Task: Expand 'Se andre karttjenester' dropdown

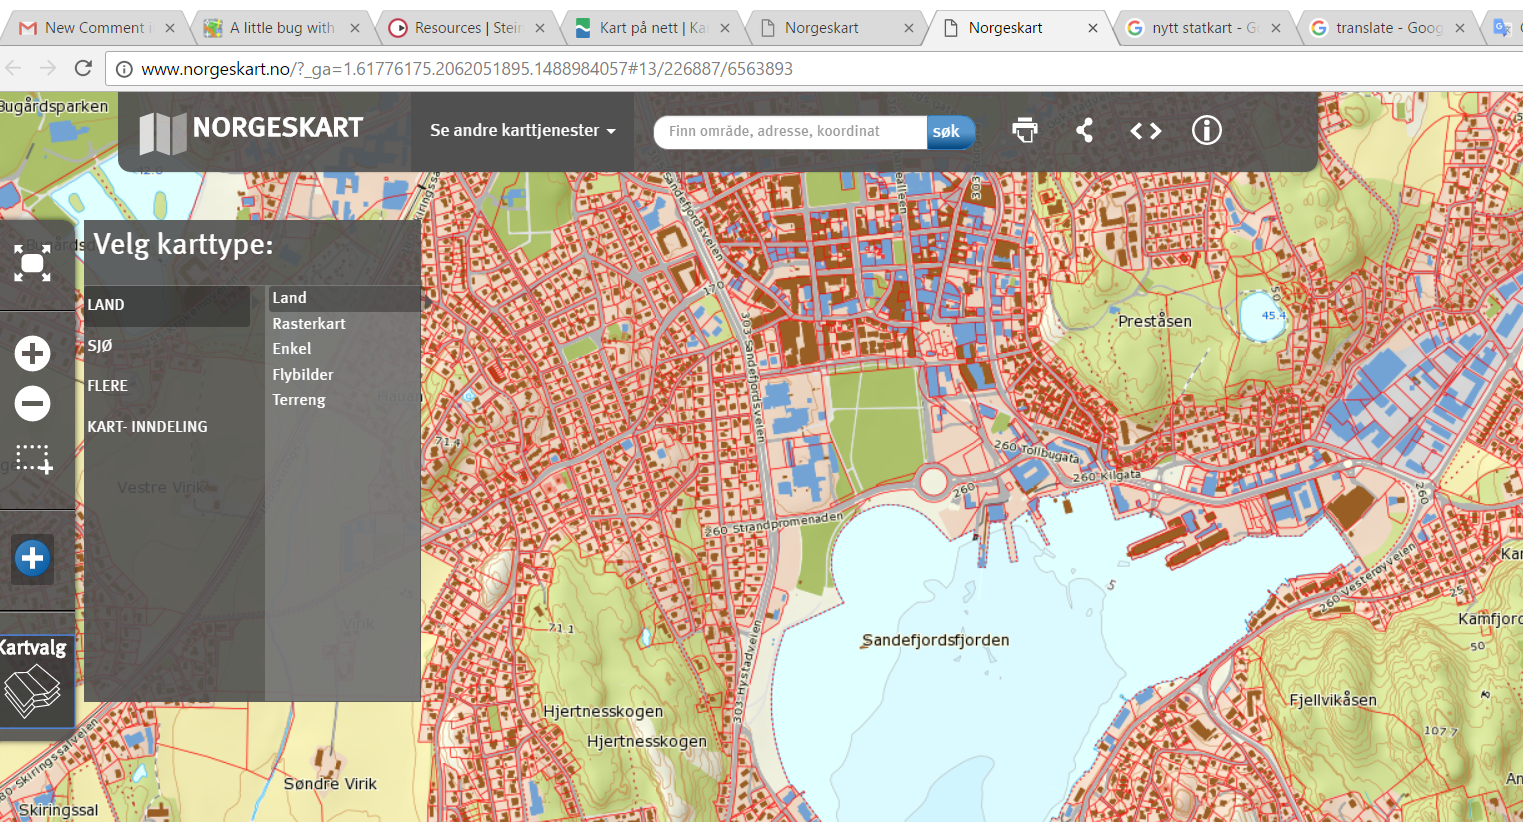Action: [522, 130]
